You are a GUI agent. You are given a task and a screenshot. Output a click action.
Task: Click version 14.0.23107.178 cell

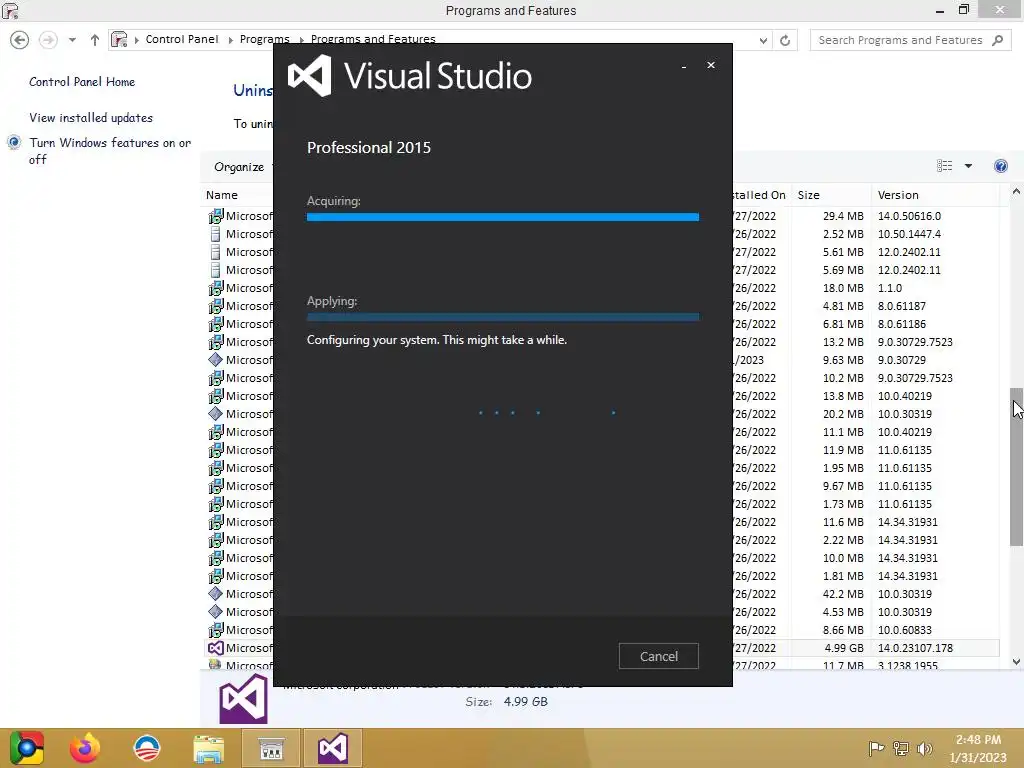[915, 648]
